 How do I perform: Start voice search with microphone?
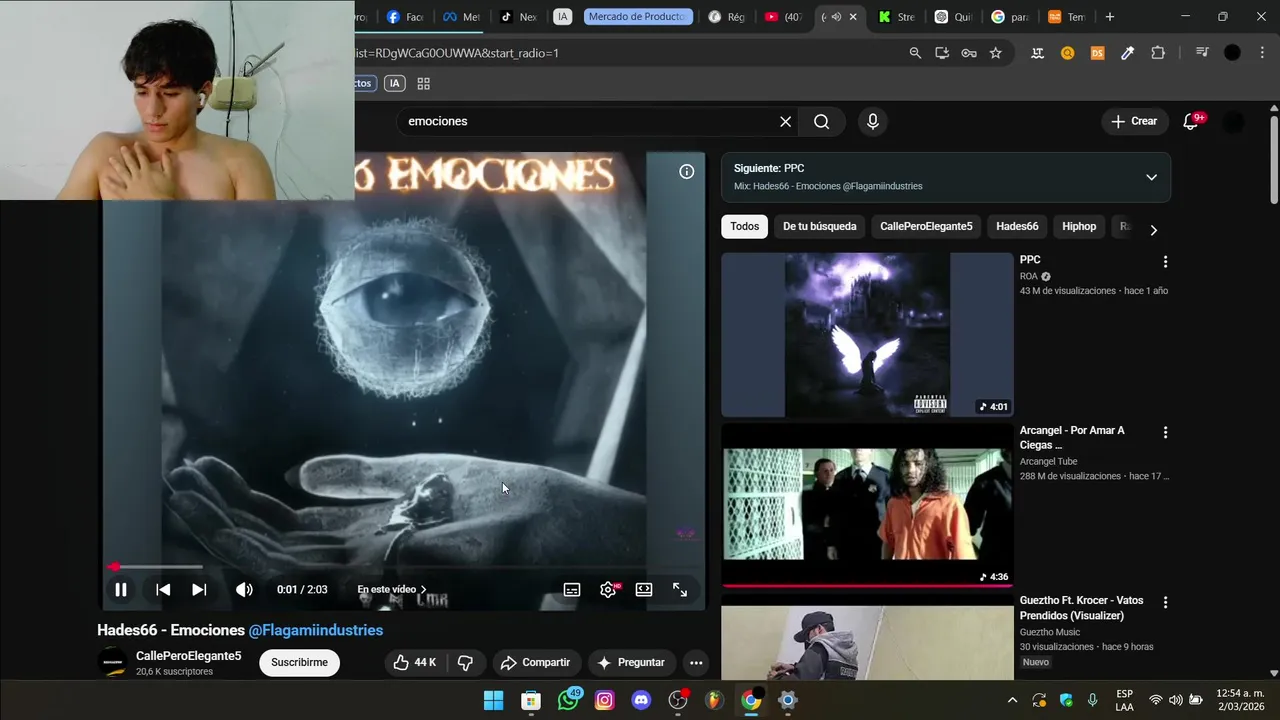click(x=873, y=122)
